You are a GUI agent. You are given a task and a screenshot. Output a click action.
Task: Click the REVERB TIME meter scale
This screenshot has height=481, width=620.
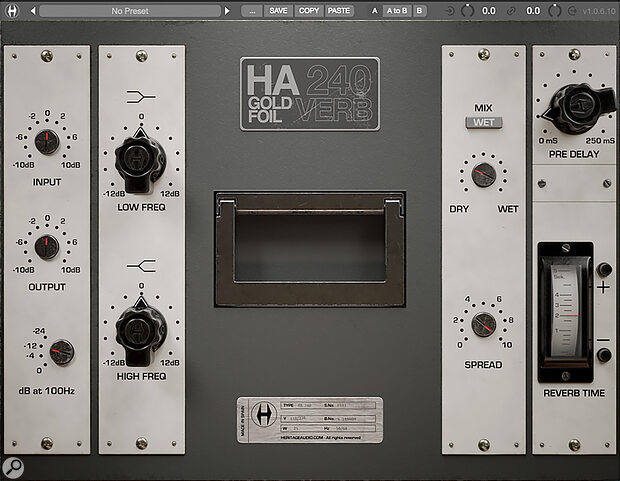click(x=566, y=311)
